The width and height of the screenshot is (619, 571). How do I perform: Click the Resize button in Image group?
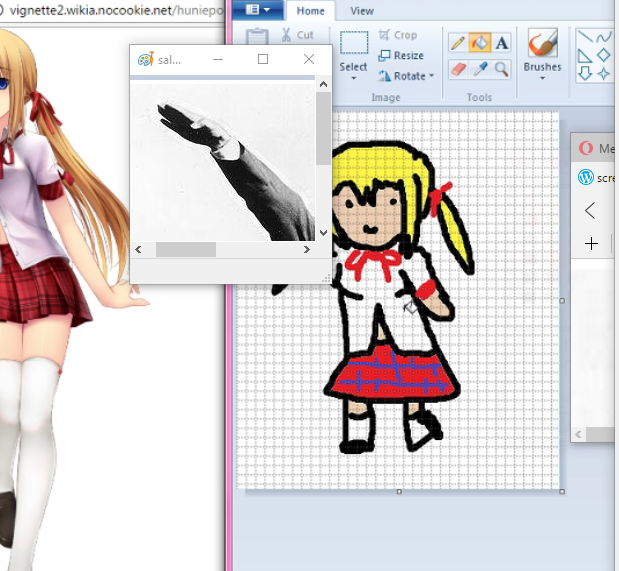(x=401, y=55)
